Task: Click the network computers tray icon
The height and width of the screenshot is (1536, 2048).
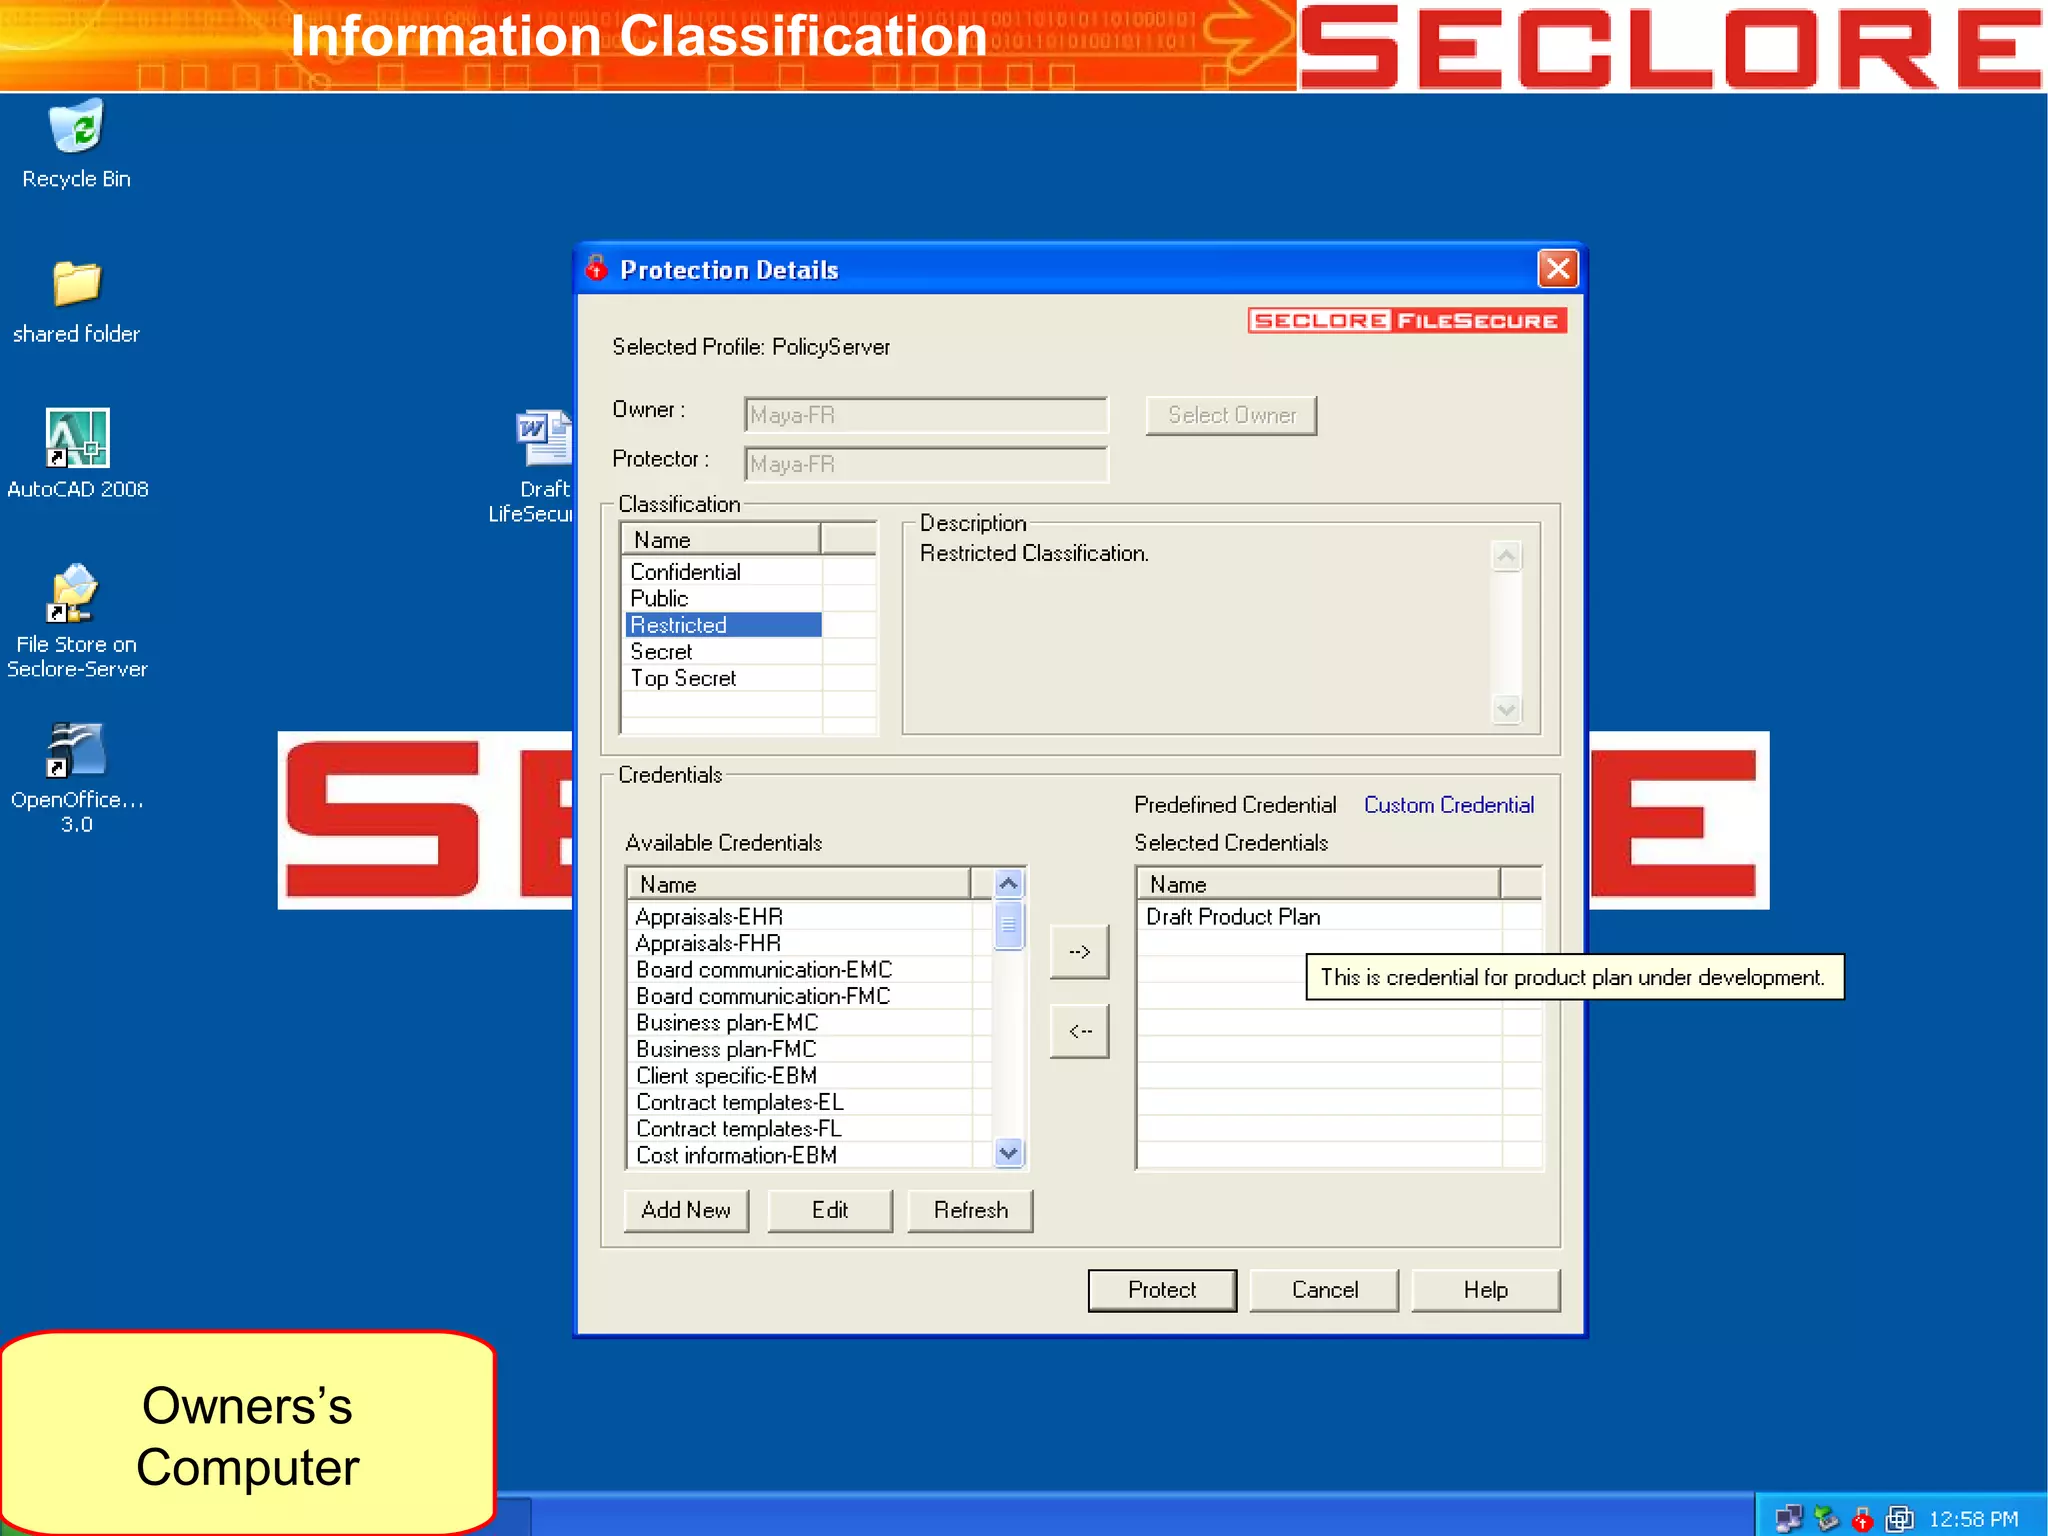Action: (x=1789, y=1519)
